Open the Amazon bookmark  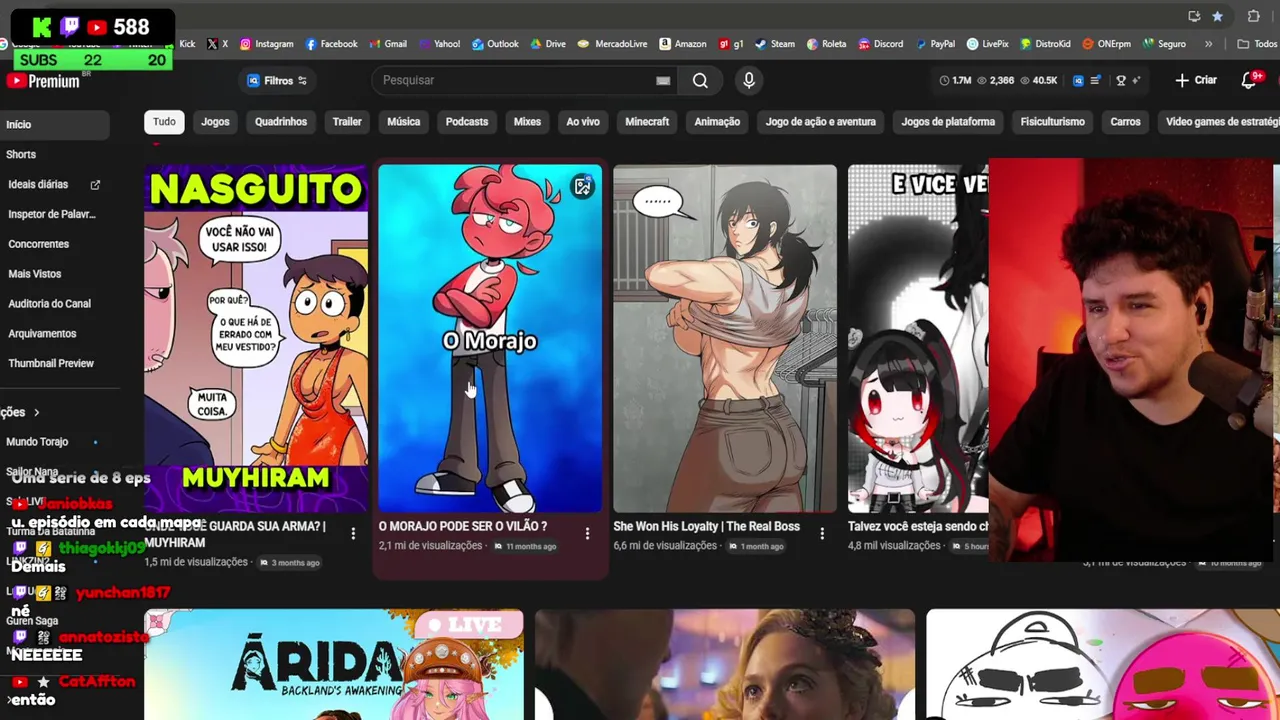[682, 44]
